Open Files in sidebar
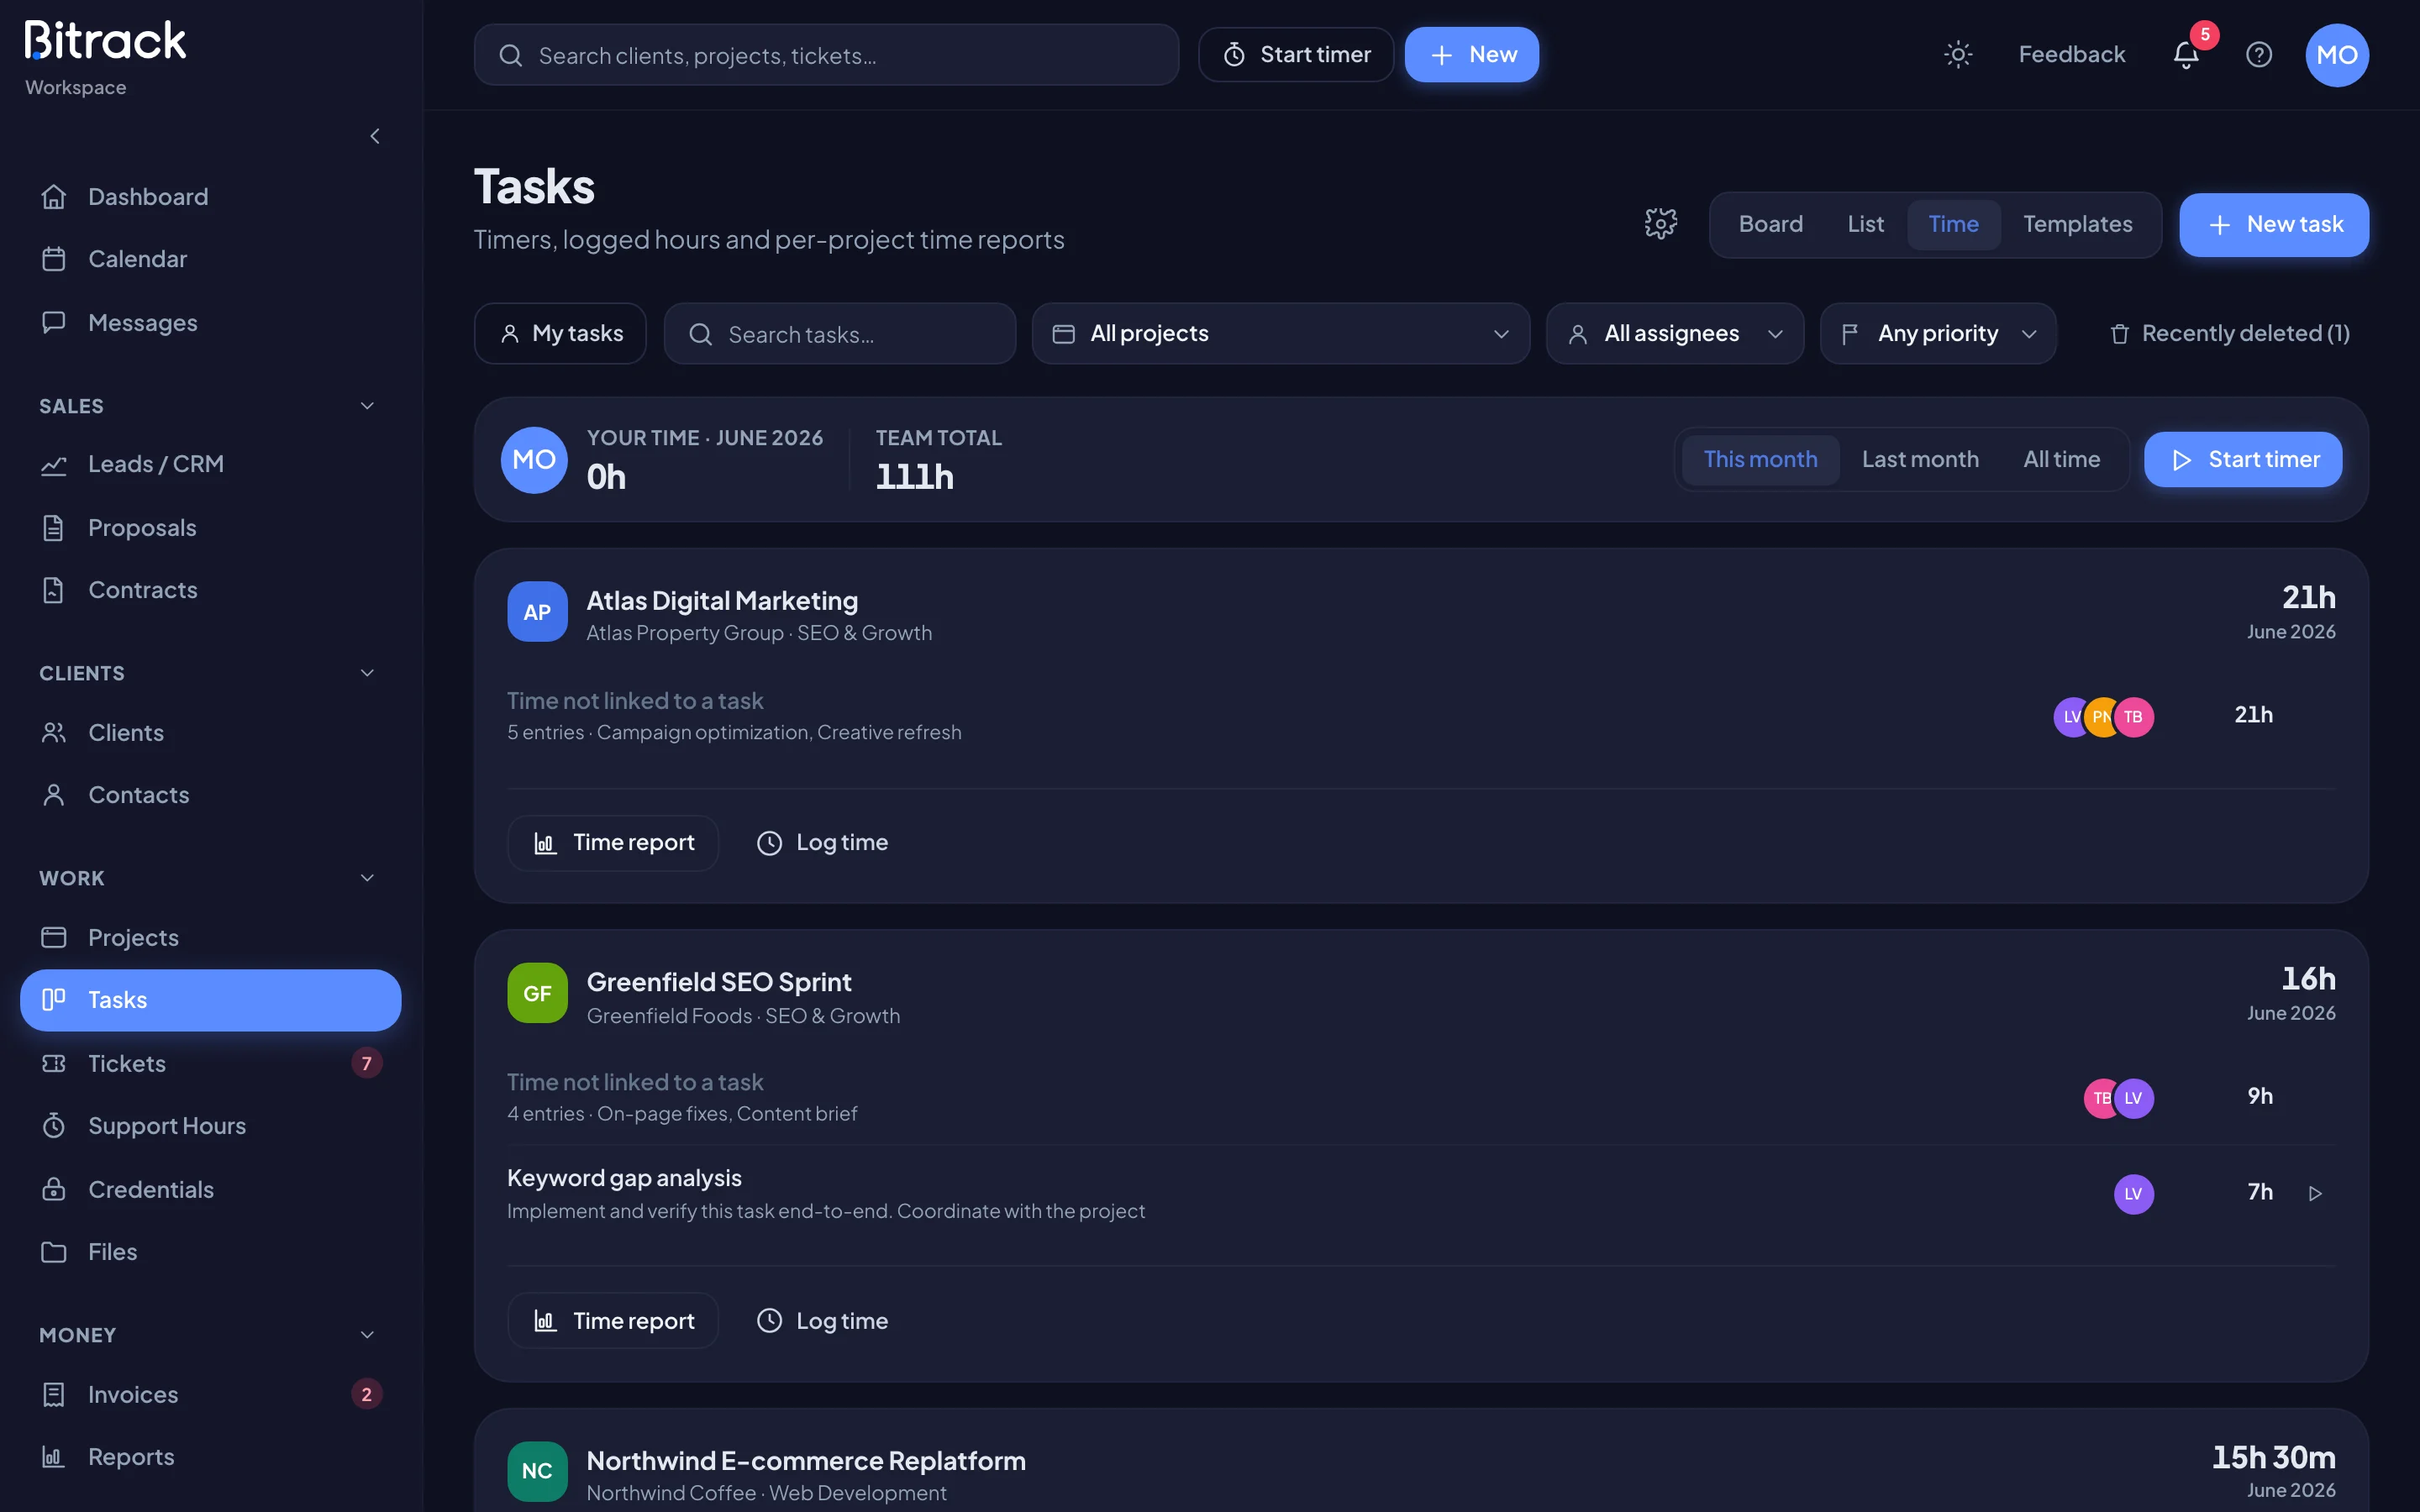This screenshot has height=1512, width=2420. point(211,1252)
